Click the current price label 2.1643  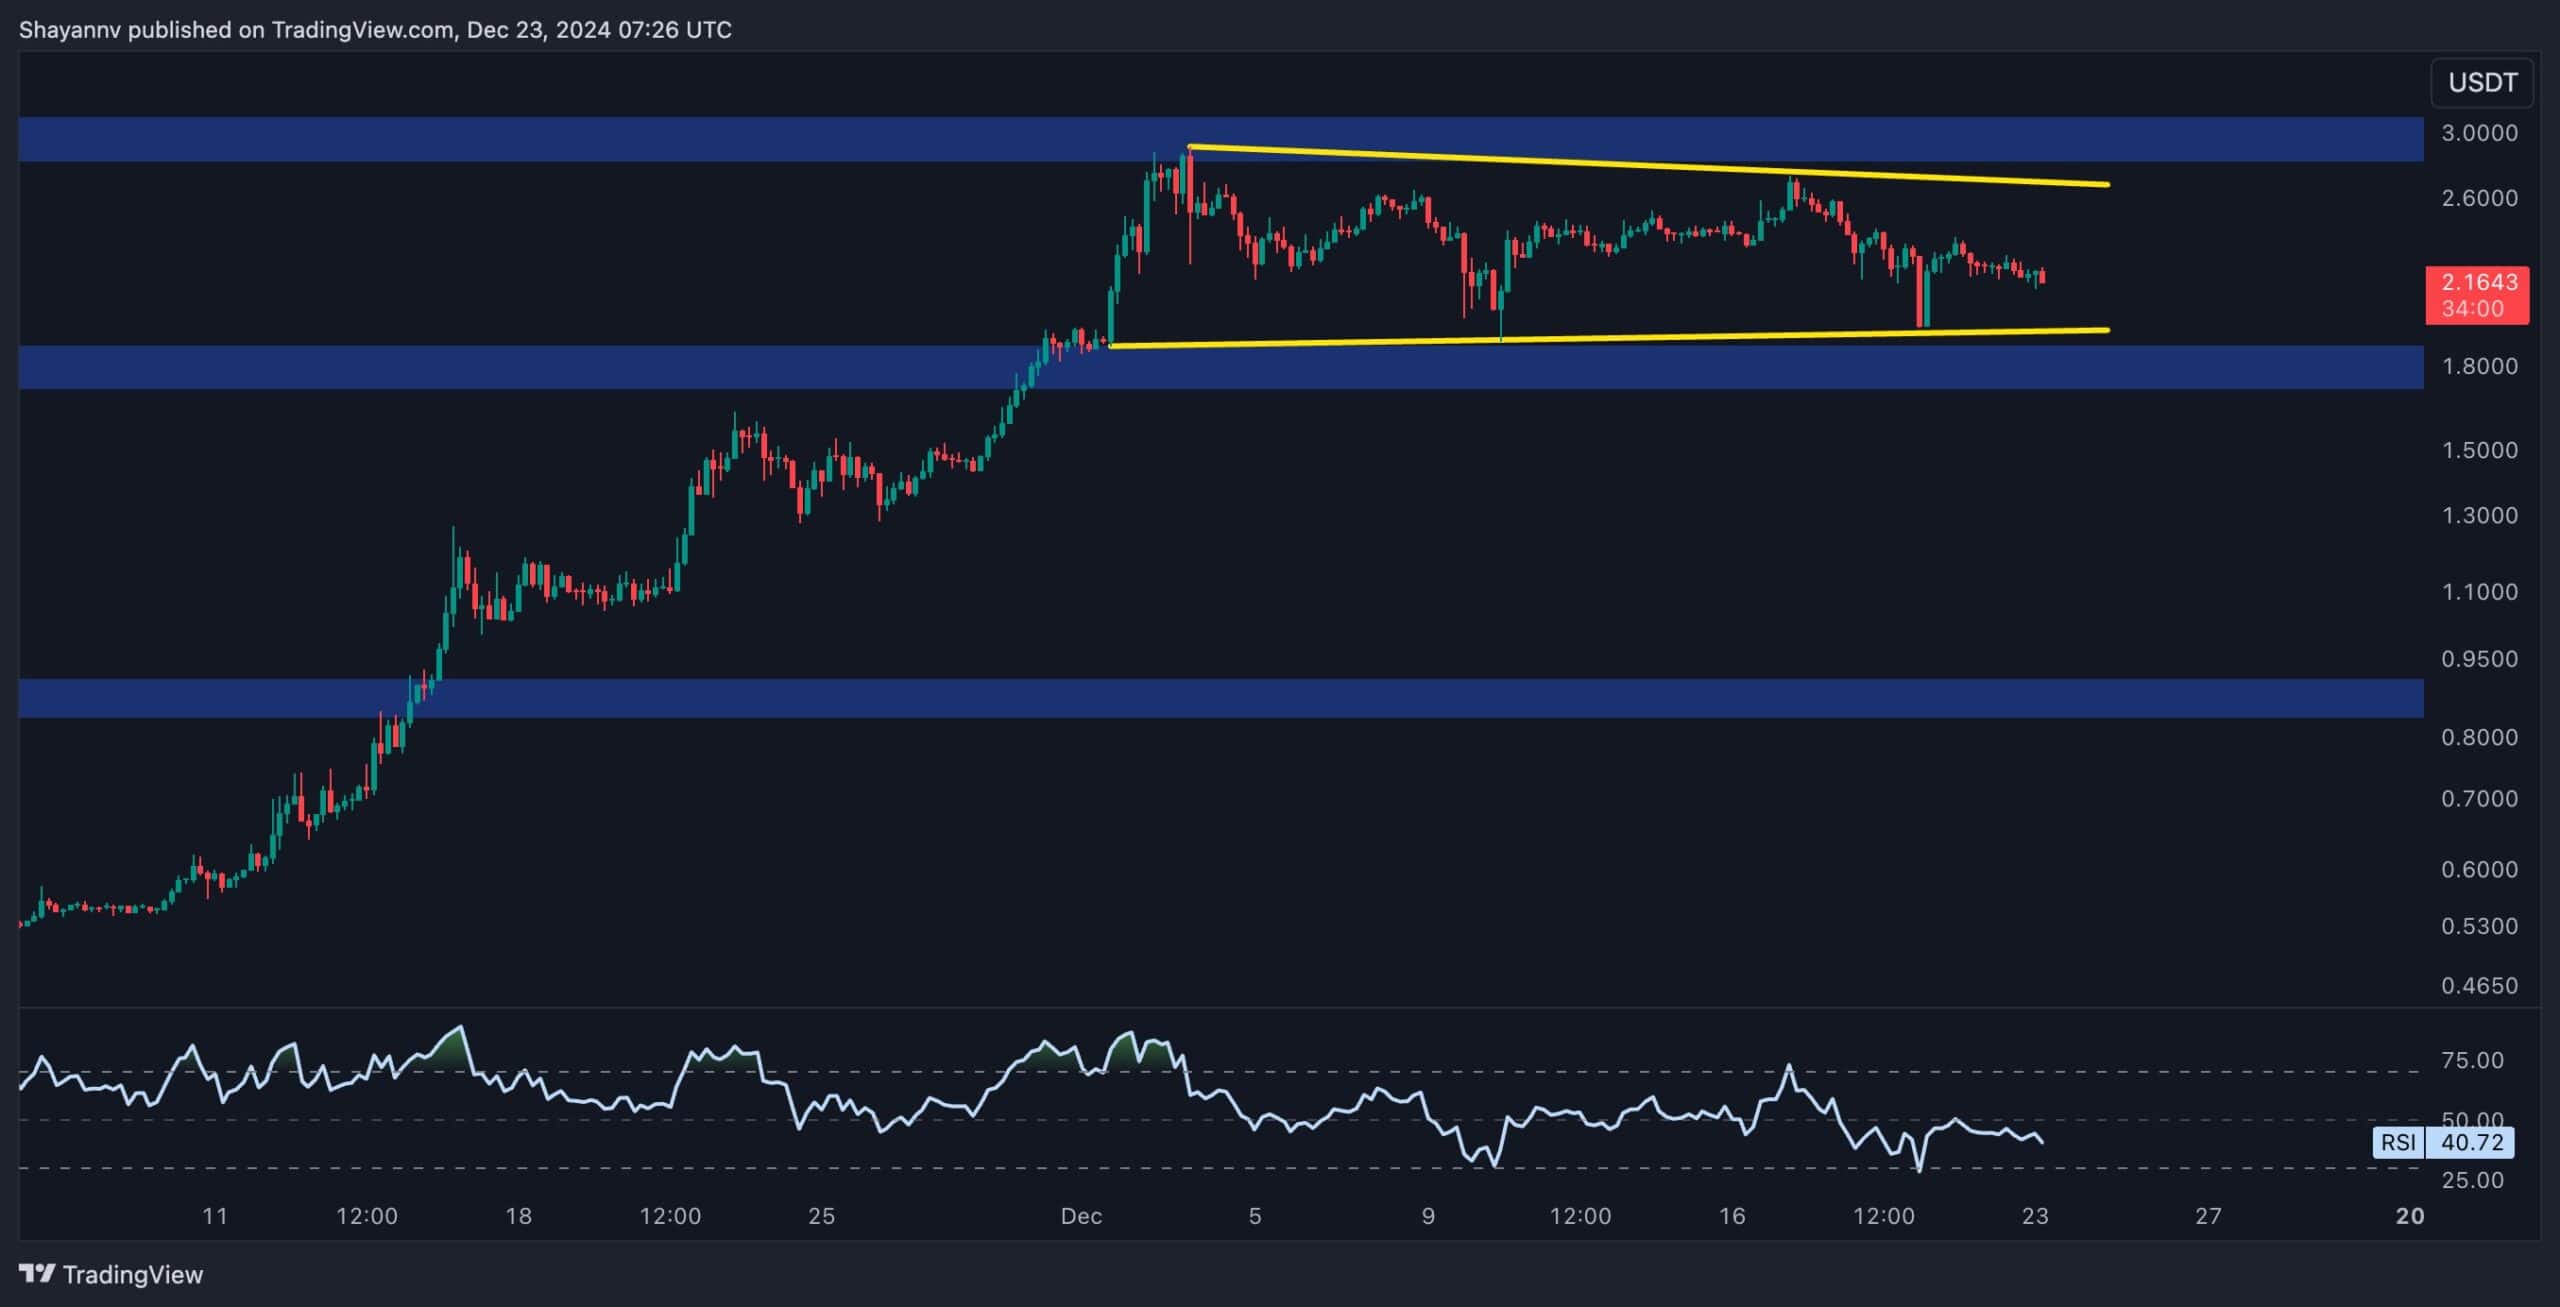click(2477, 283)
